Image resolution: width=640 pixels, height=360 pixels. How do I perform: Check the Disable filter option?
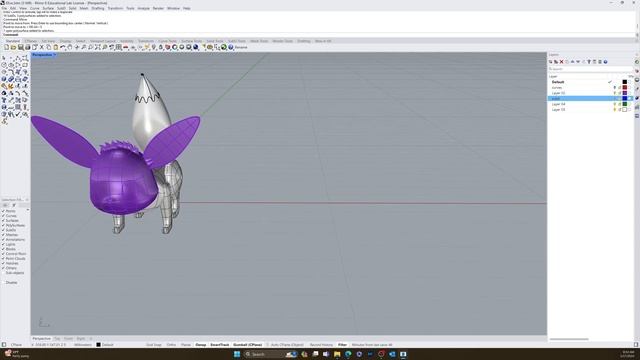coord(3,282)
